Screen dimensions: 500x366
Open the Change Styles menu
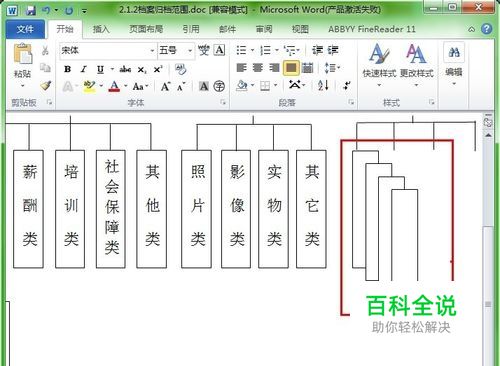[416, 64]
